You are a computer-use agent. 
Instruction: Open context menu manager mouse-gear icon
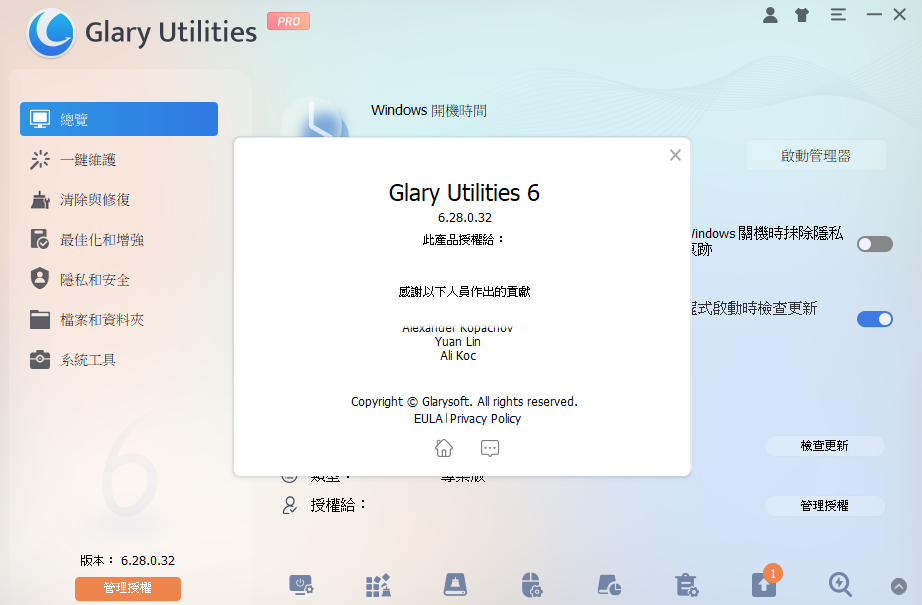(532, 585)
